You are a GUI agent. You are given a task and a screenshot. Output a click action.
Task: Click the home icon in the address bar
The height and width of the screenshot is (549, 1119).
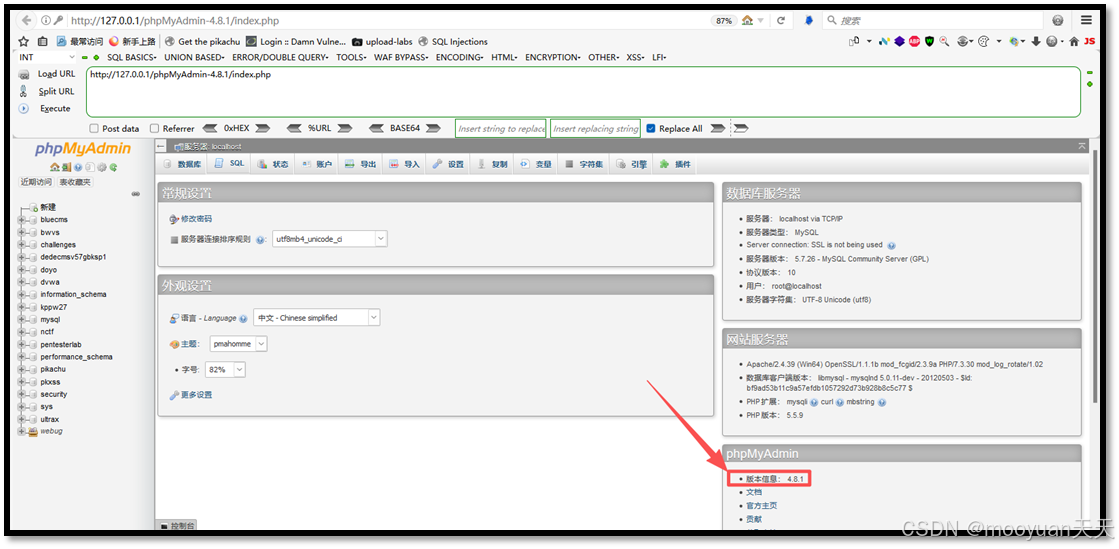748,21
